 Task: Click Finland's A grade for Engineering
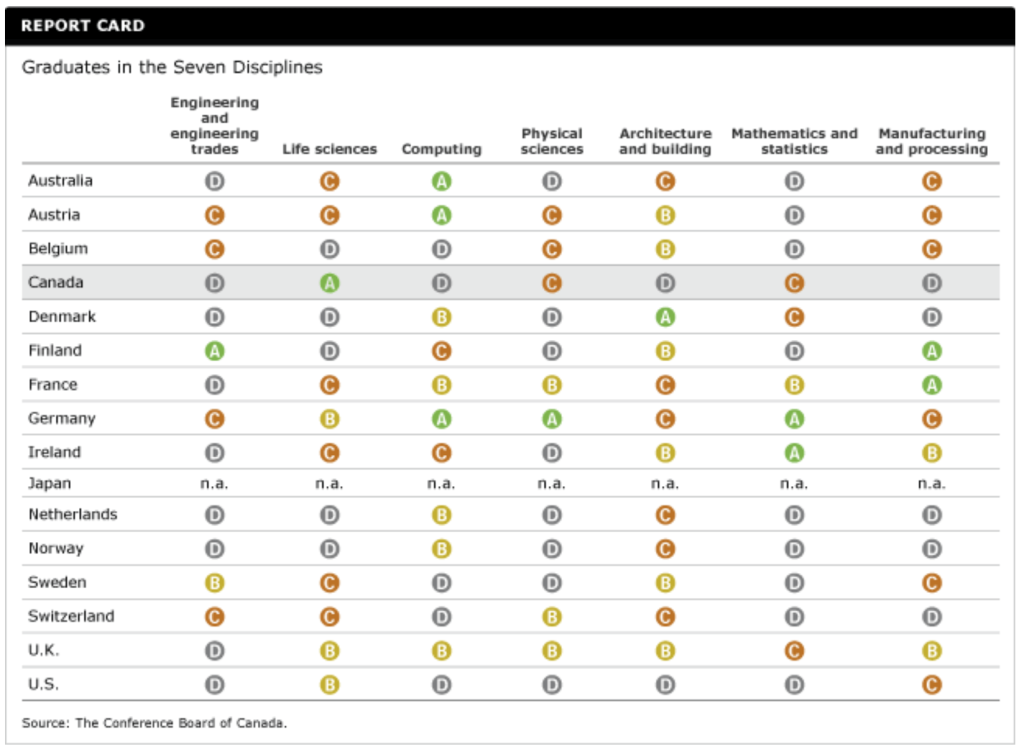214,351
